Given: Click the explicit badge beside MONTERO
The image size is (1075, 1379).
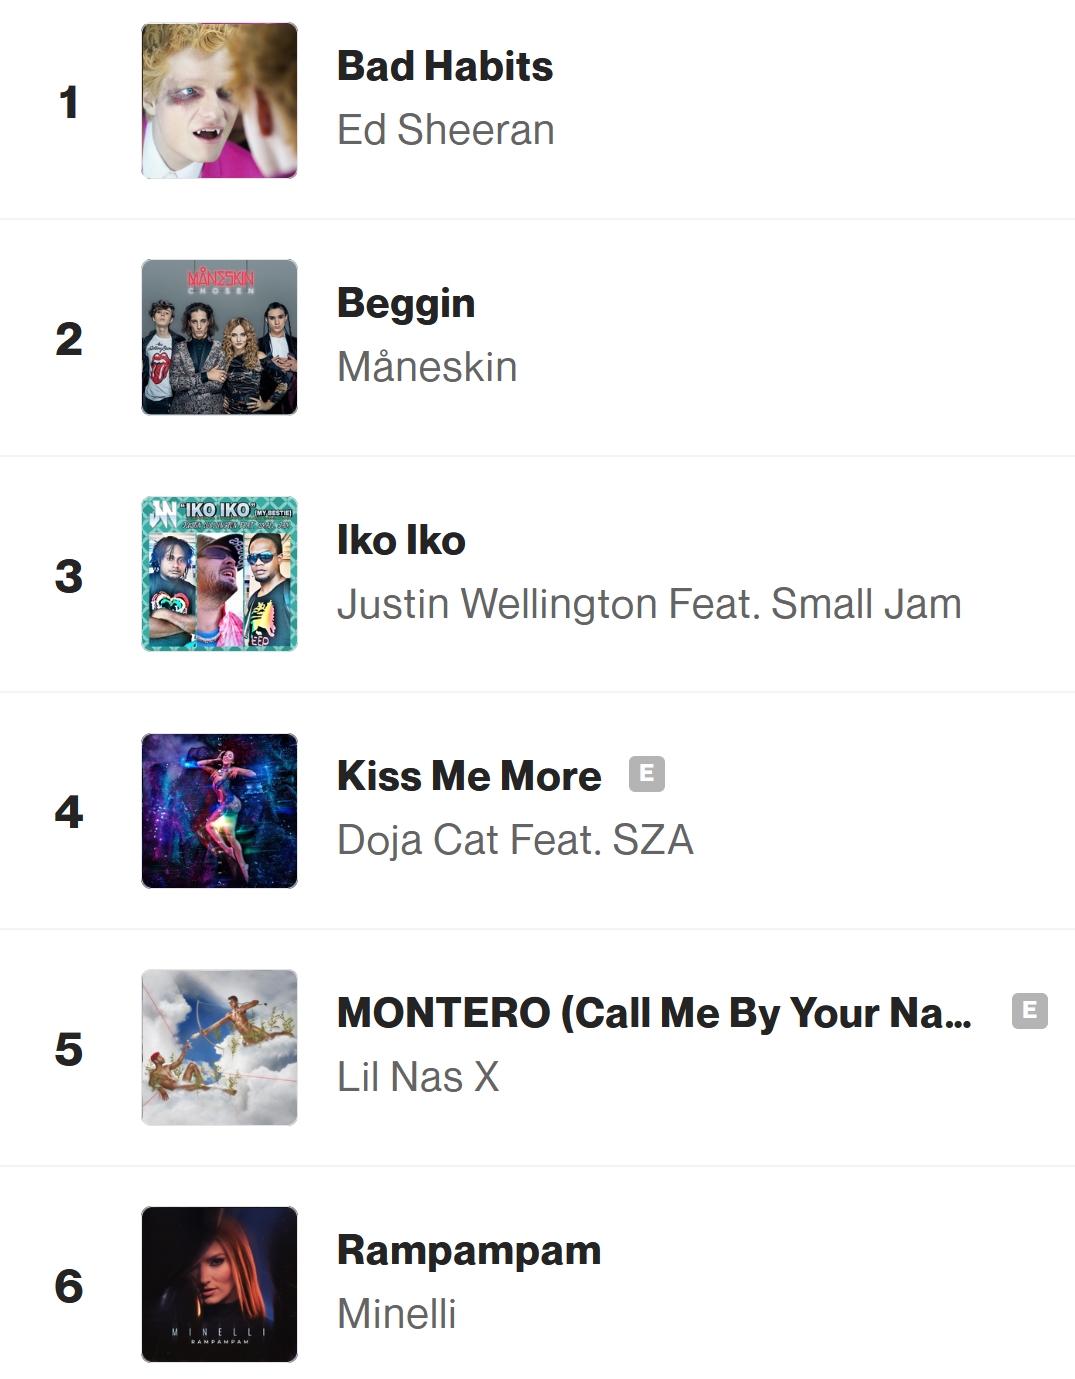Looking at the screenshot, I should pos(1029,1010).
